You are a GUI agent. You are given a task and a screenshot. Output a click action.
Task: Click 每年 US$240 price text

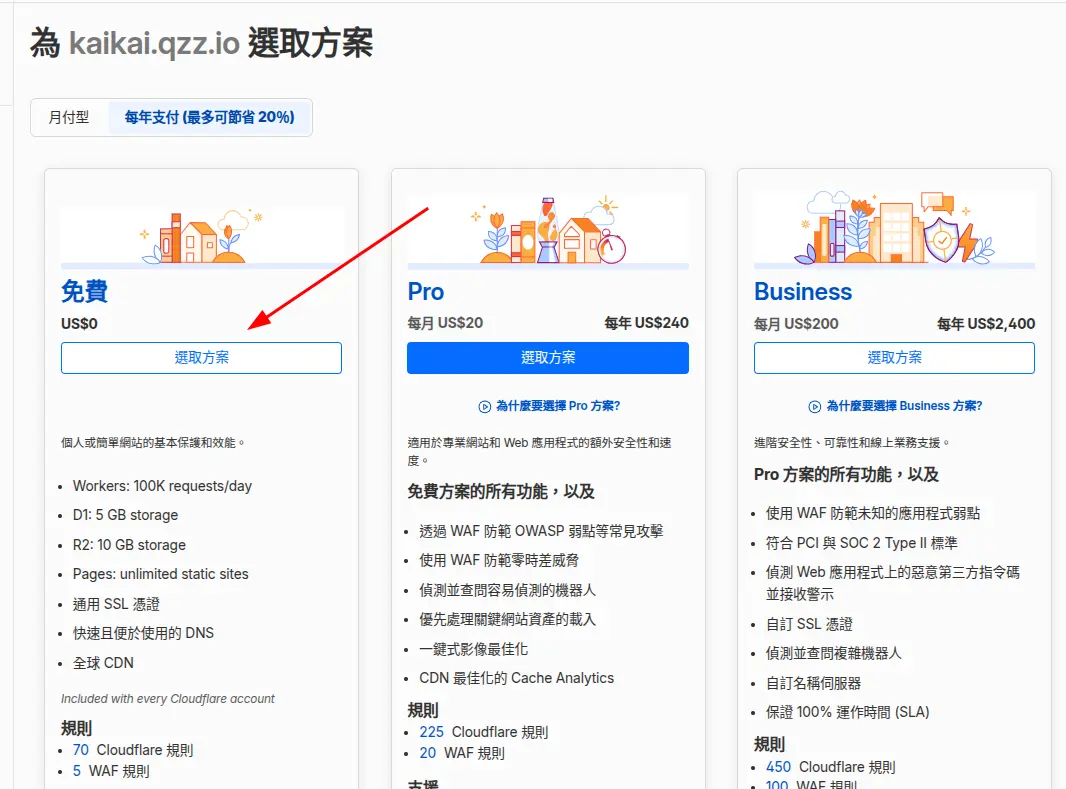(647, 323)
